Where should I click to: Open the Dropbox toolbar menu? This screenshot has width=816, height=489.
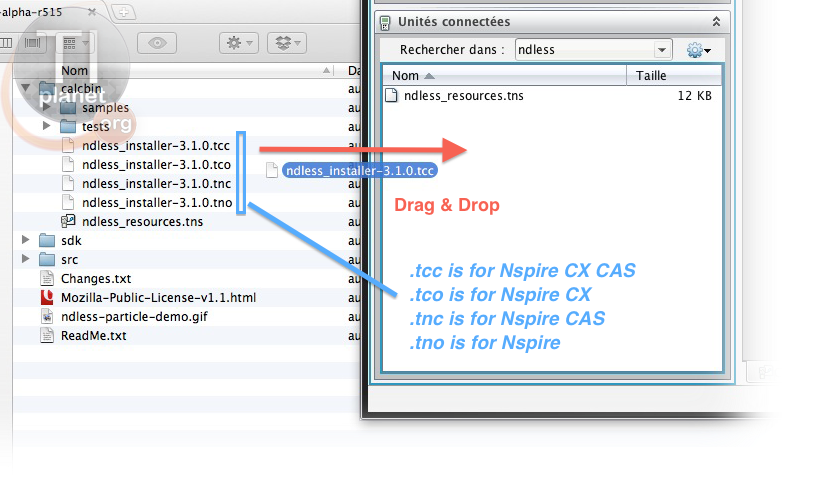[287, 43]
